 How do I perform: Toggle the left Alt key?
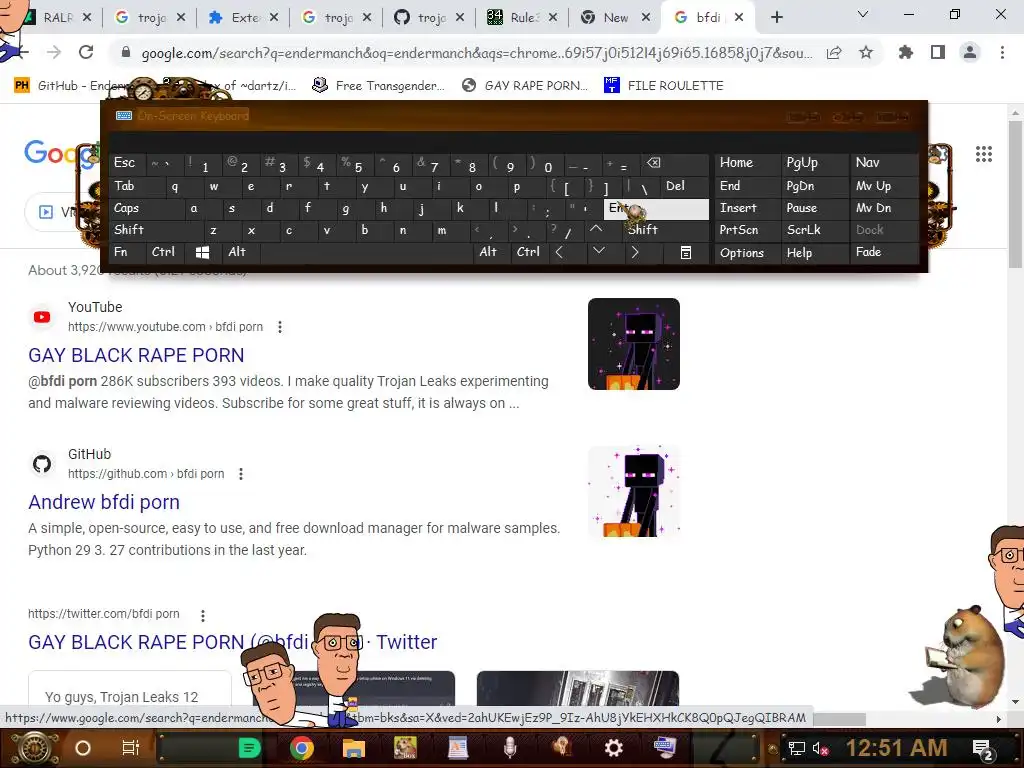point(240,252)
